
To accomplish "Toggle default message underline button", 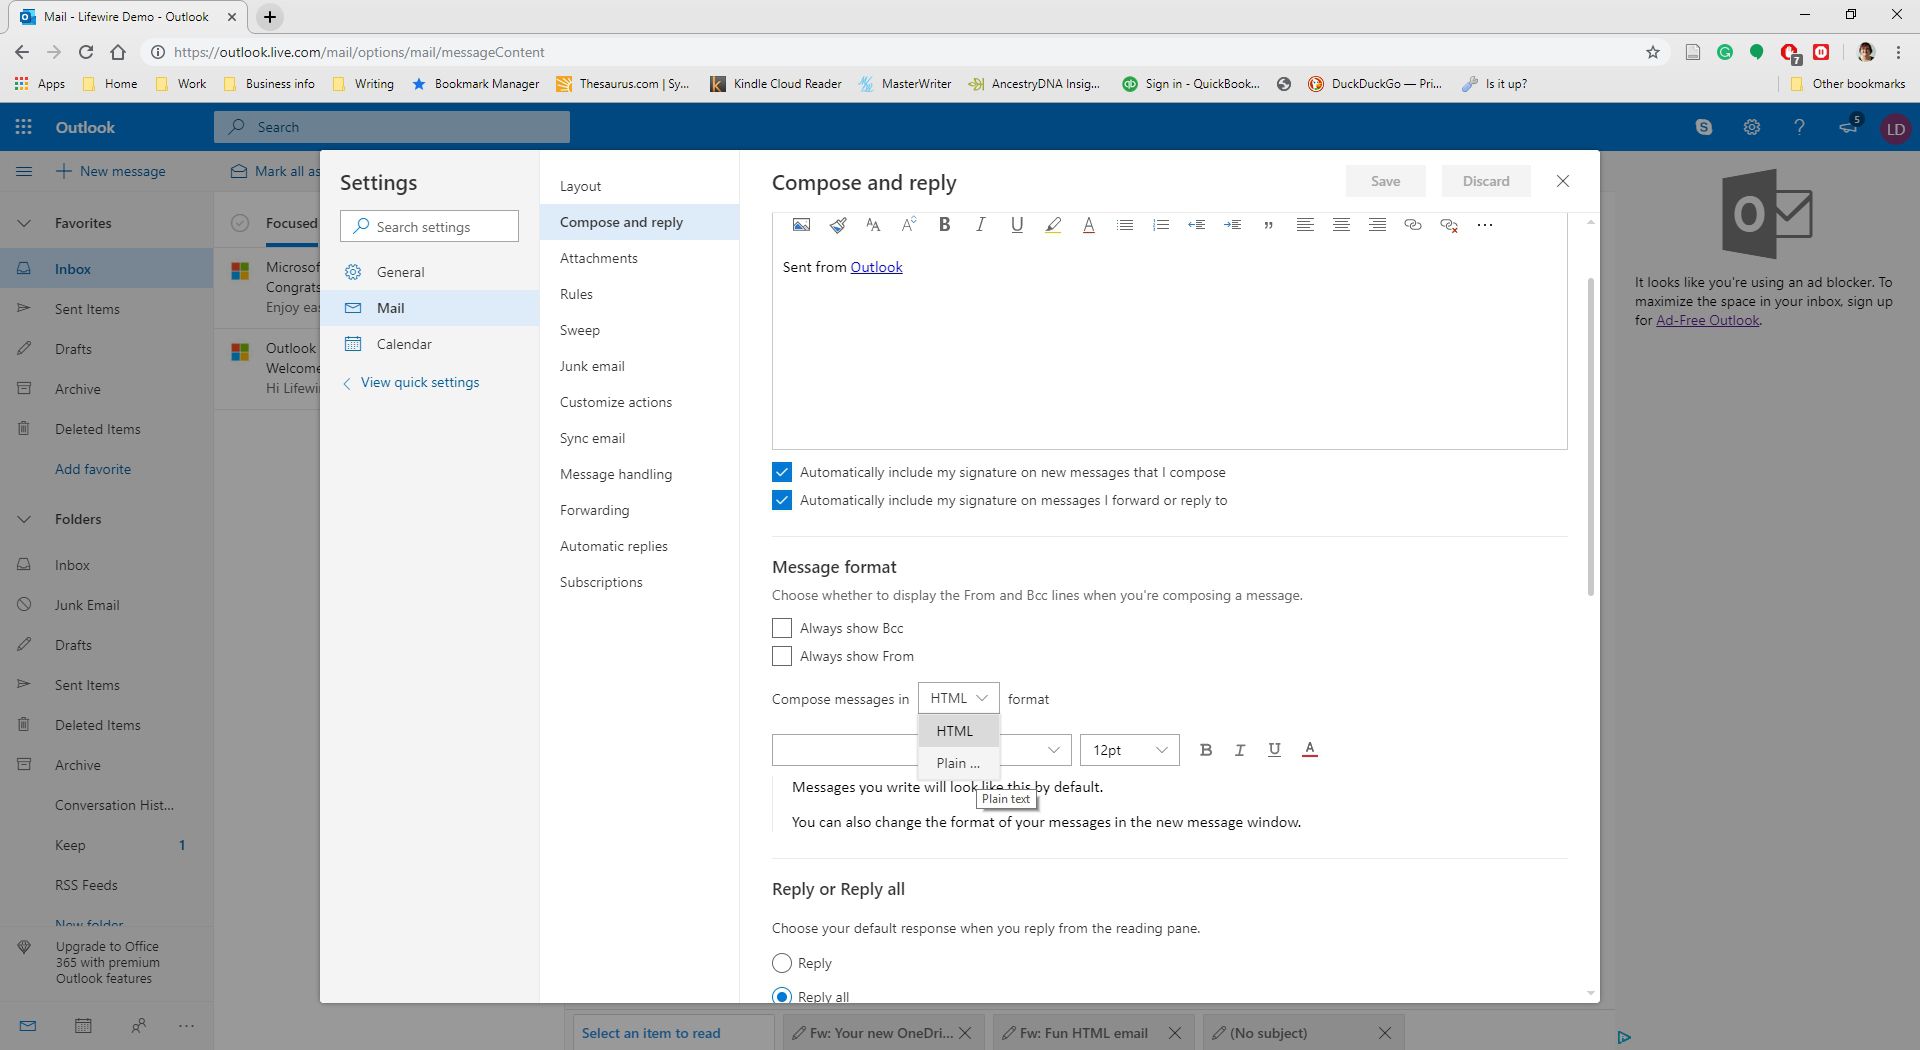I will 1274,750.
